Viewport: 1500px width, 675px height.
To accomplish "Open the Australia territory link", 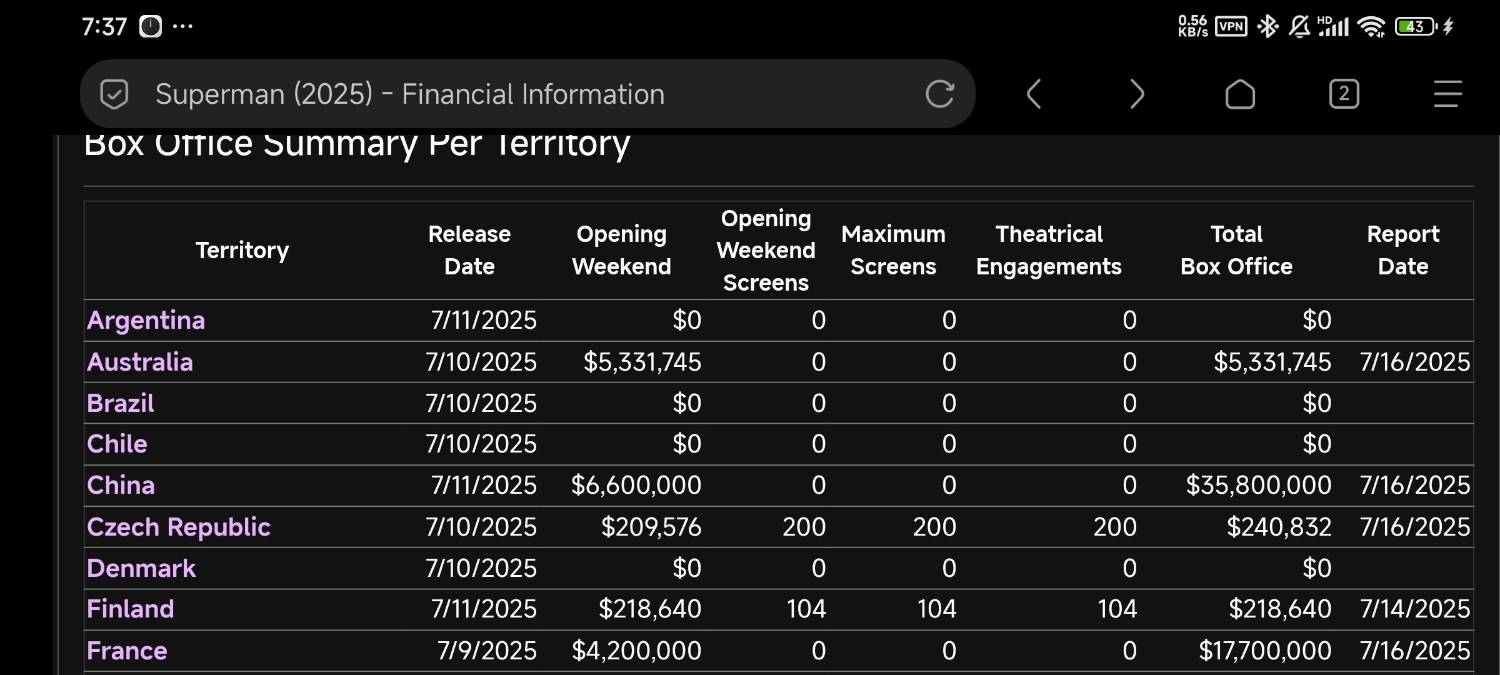I will (x=140, y=362).
